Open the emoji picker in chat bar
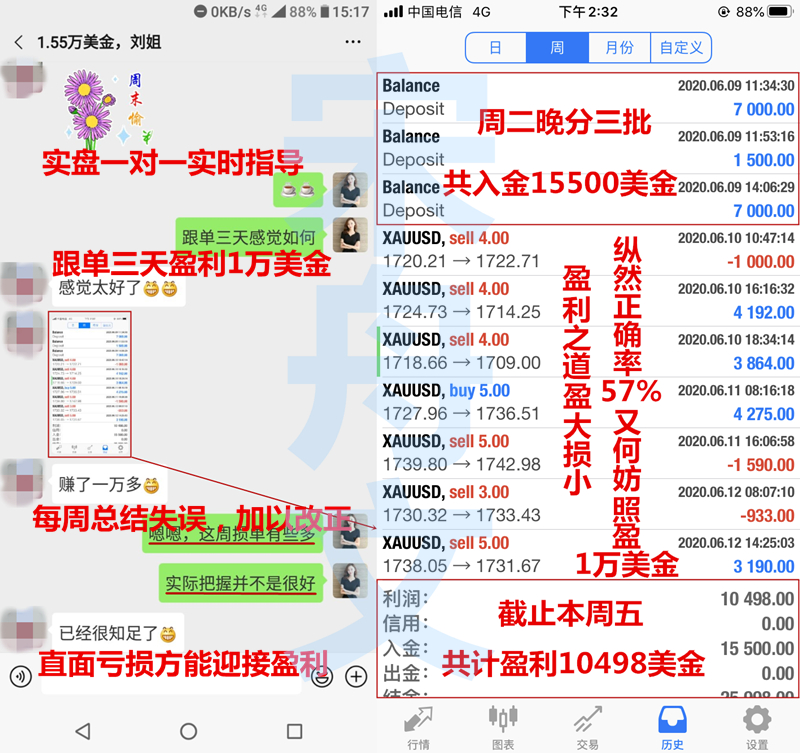 (x=322, y=677)
